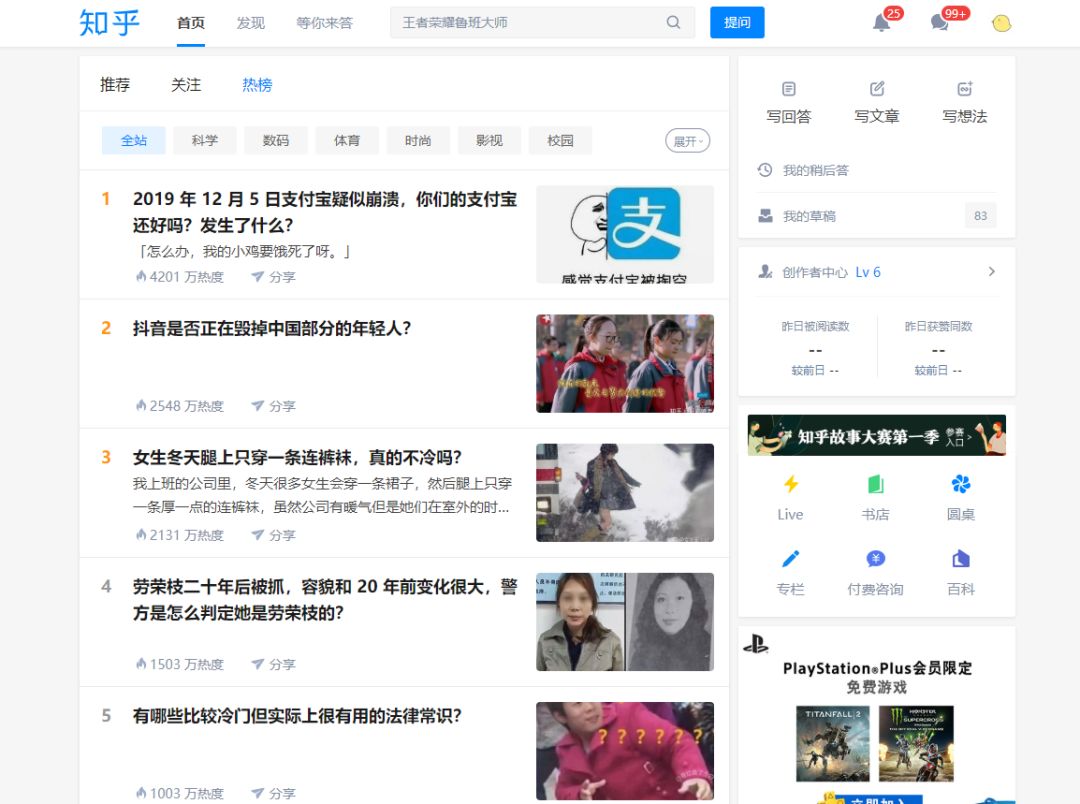Image resolution: width=1080 pixels, height=804 pixels.
Task: Open the 等你来答 menu item
Action: [x=326, y=21]
